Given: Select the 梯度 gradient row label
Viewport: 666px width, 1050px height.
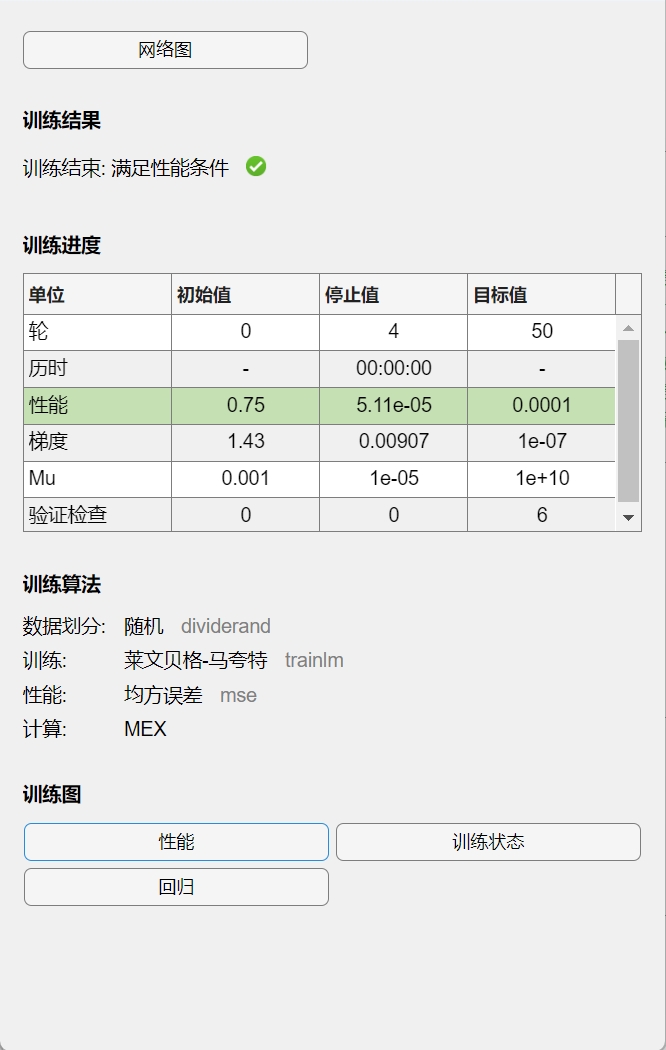Looking at the screenshot, I should (97, 442).
